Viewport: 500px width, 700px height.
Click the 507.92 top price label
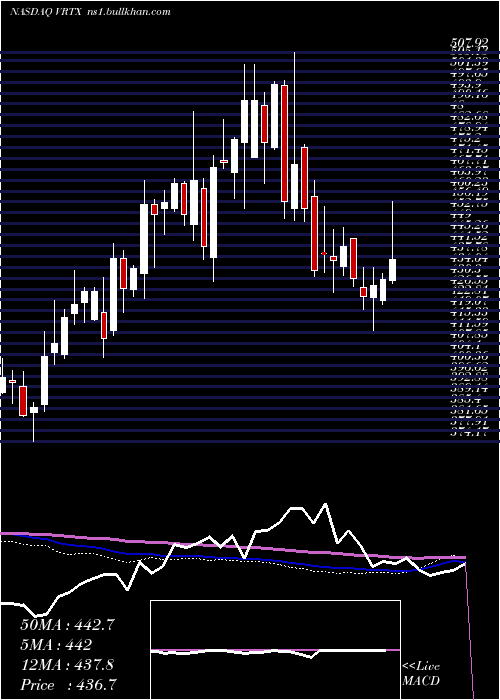tap(468, 45)
